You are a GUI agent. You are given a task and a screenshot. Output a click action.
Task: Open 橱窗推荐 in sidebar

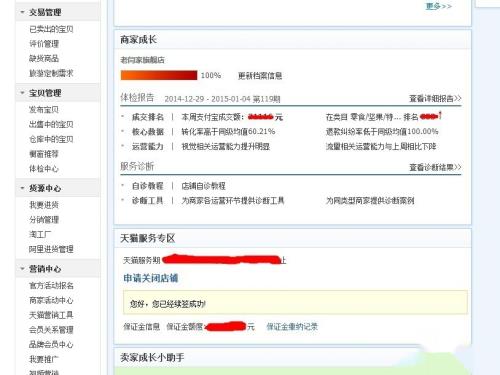tap(44, 154)
